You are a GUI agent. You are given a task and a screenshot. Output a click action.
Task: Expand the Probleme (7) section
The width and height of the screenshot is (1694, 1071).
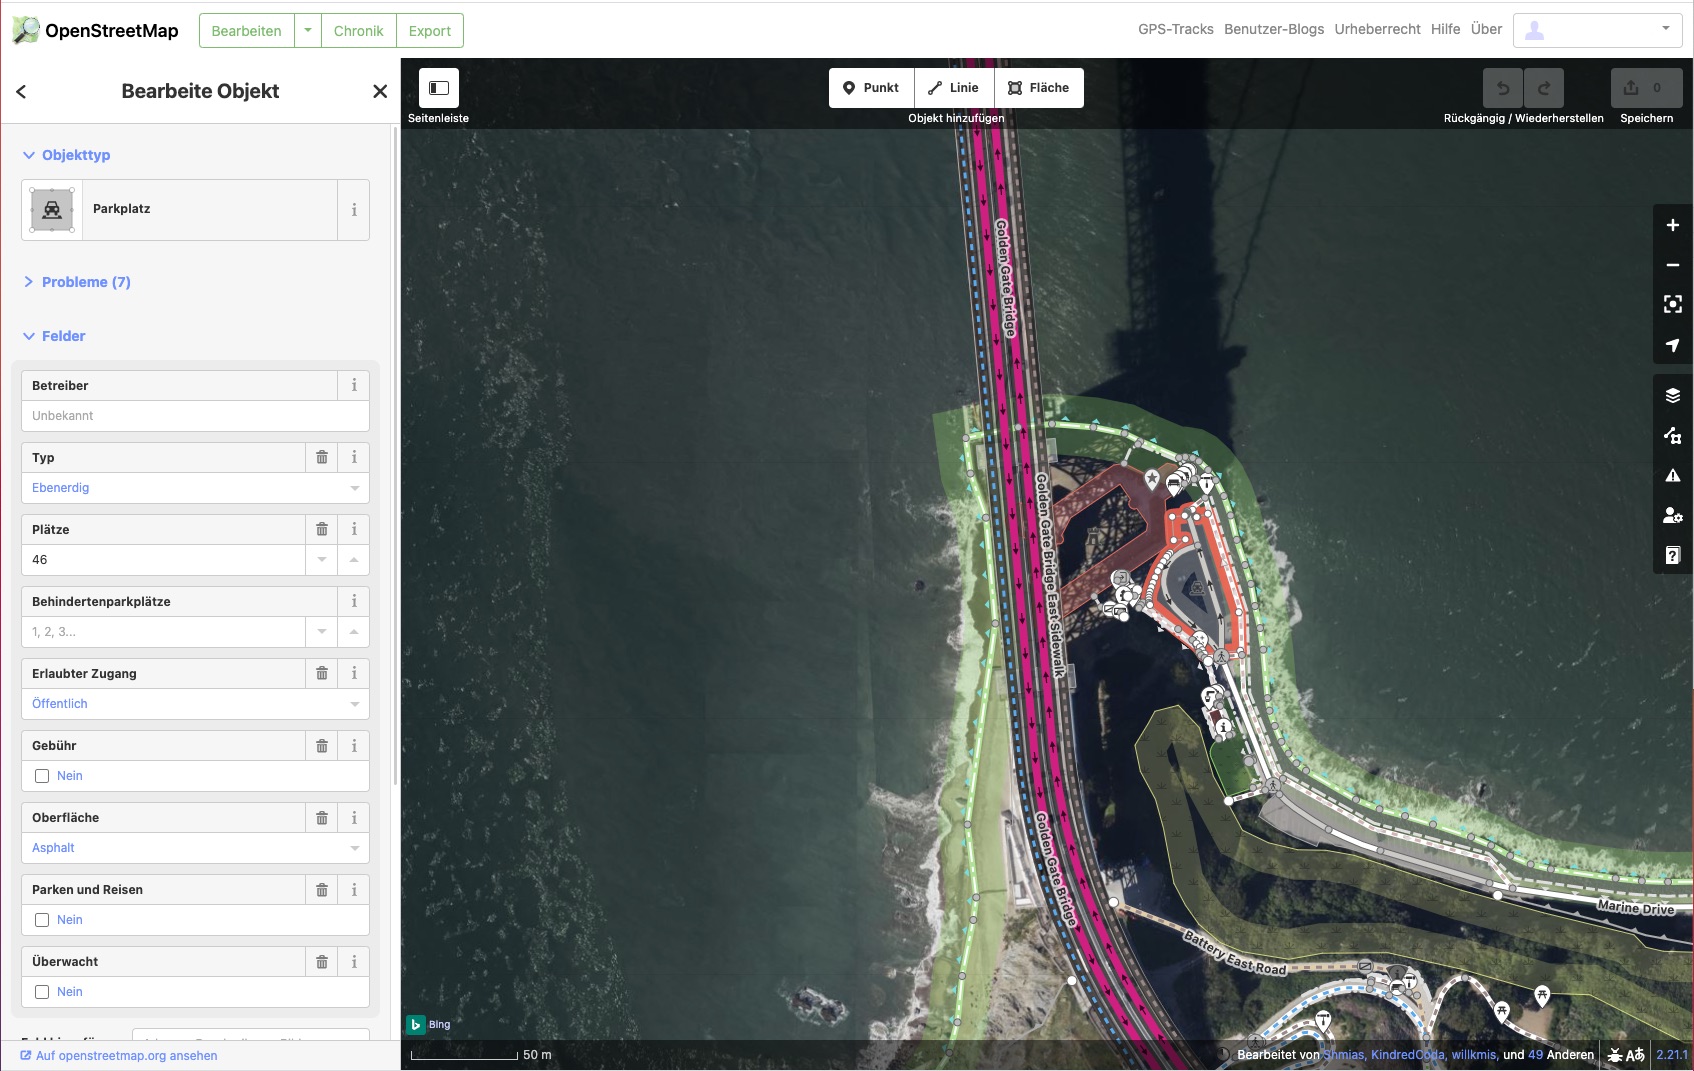pyautogui.click(x=76, y=282)
